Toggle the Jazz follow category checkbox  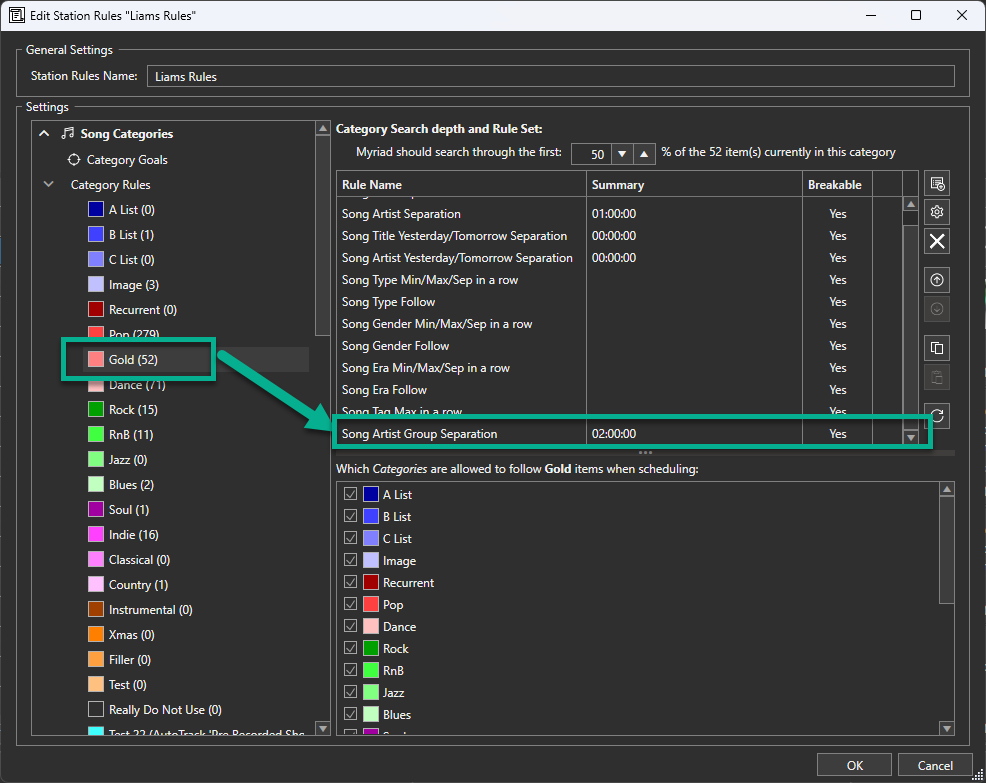(x=350, y=692)
